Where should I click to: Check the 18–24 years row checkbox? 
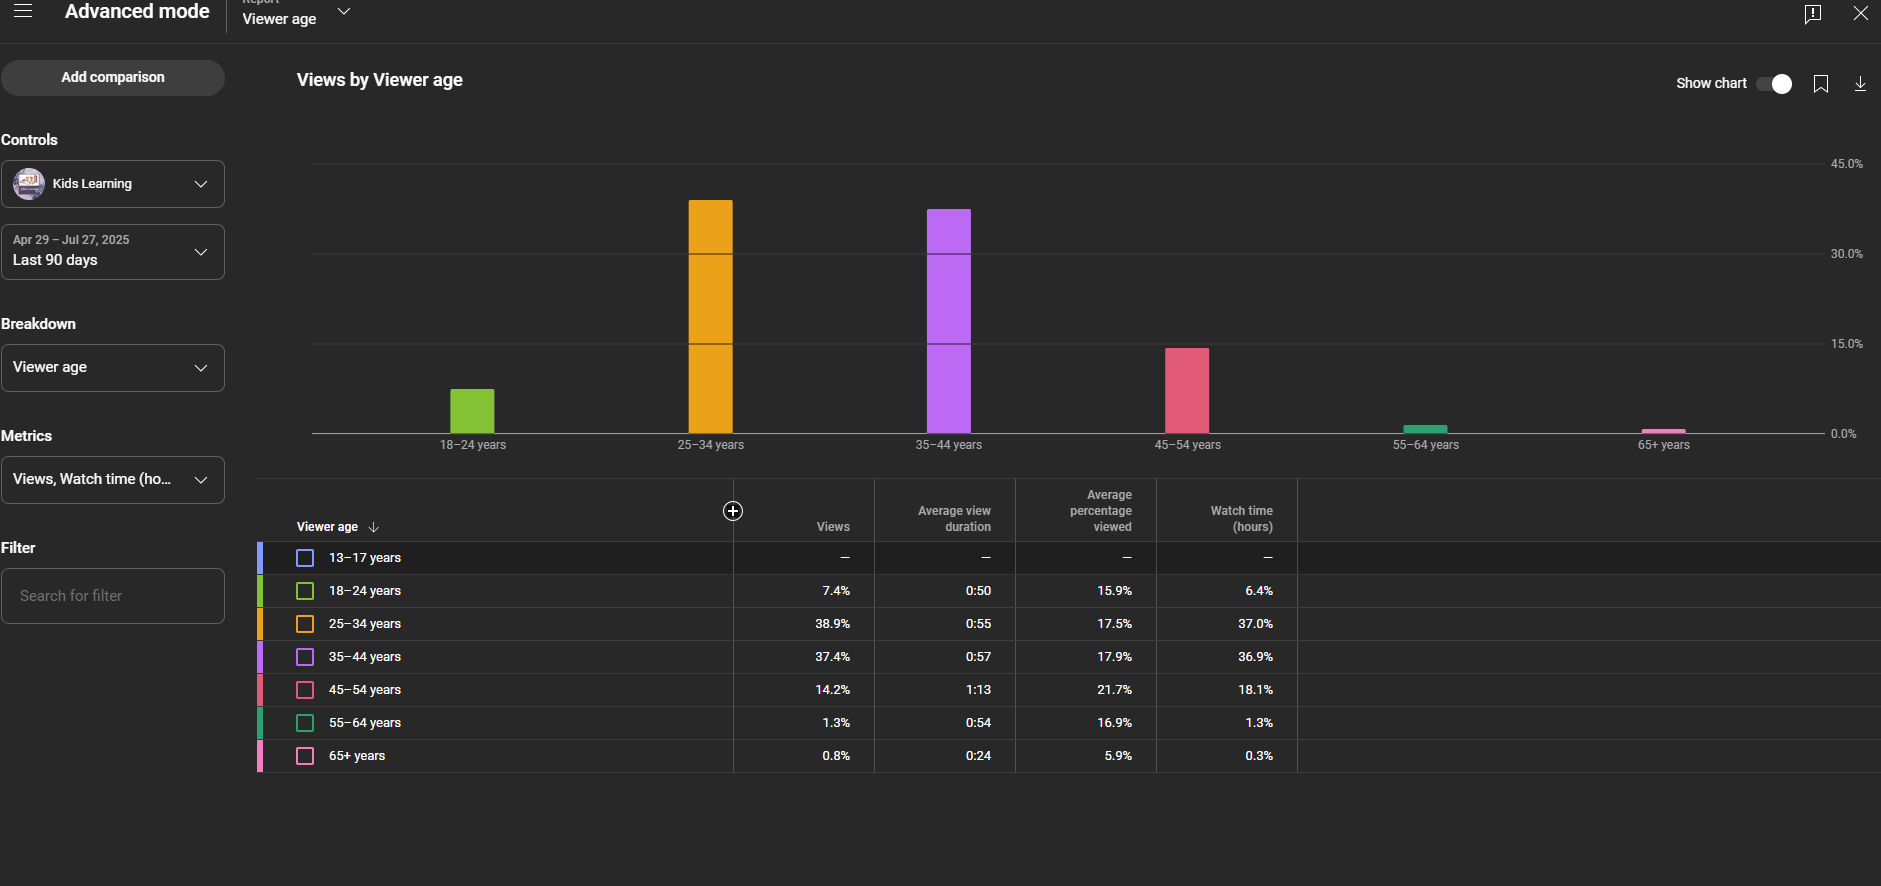pyautogui.click(x=305, y=591)
